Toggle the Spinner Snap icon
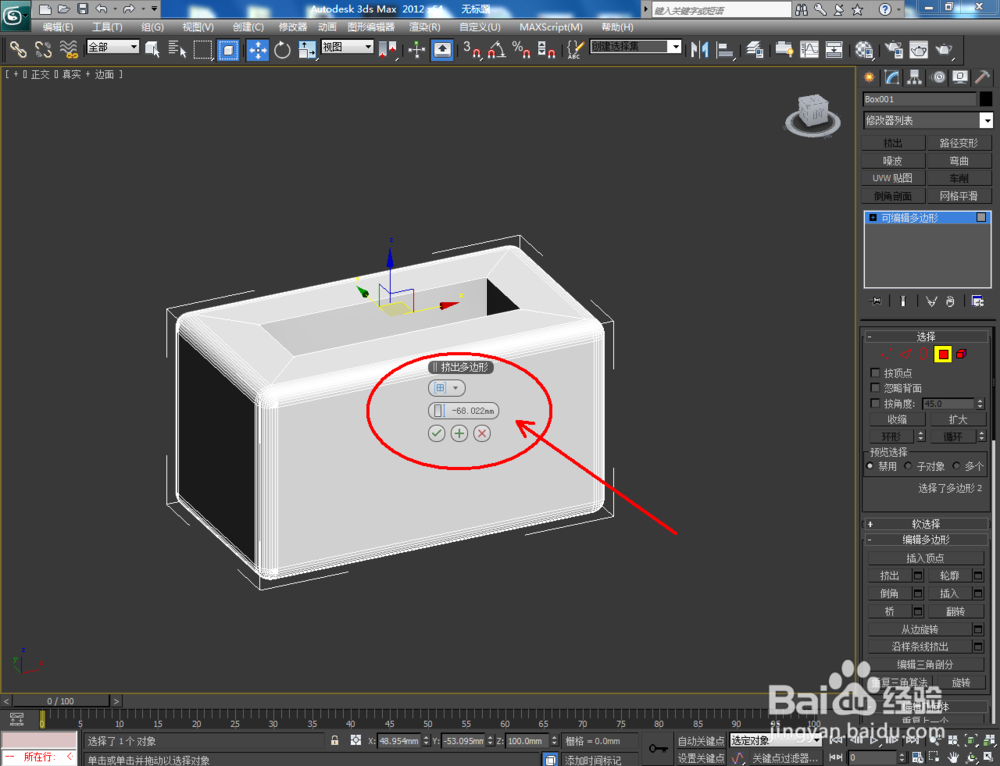1000x766 pixels. click(x=546, y=49)
